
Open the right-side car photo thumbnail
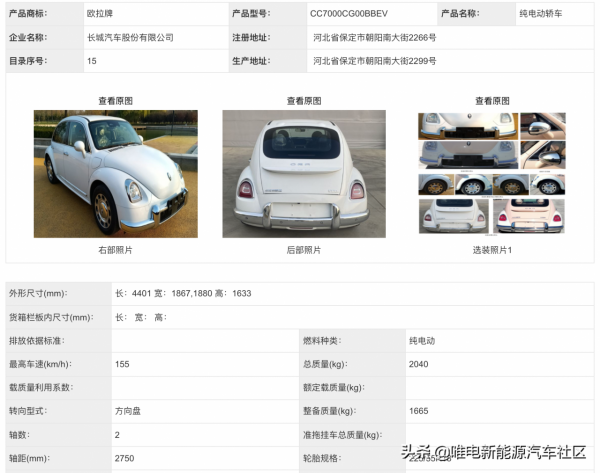(116, 174)
